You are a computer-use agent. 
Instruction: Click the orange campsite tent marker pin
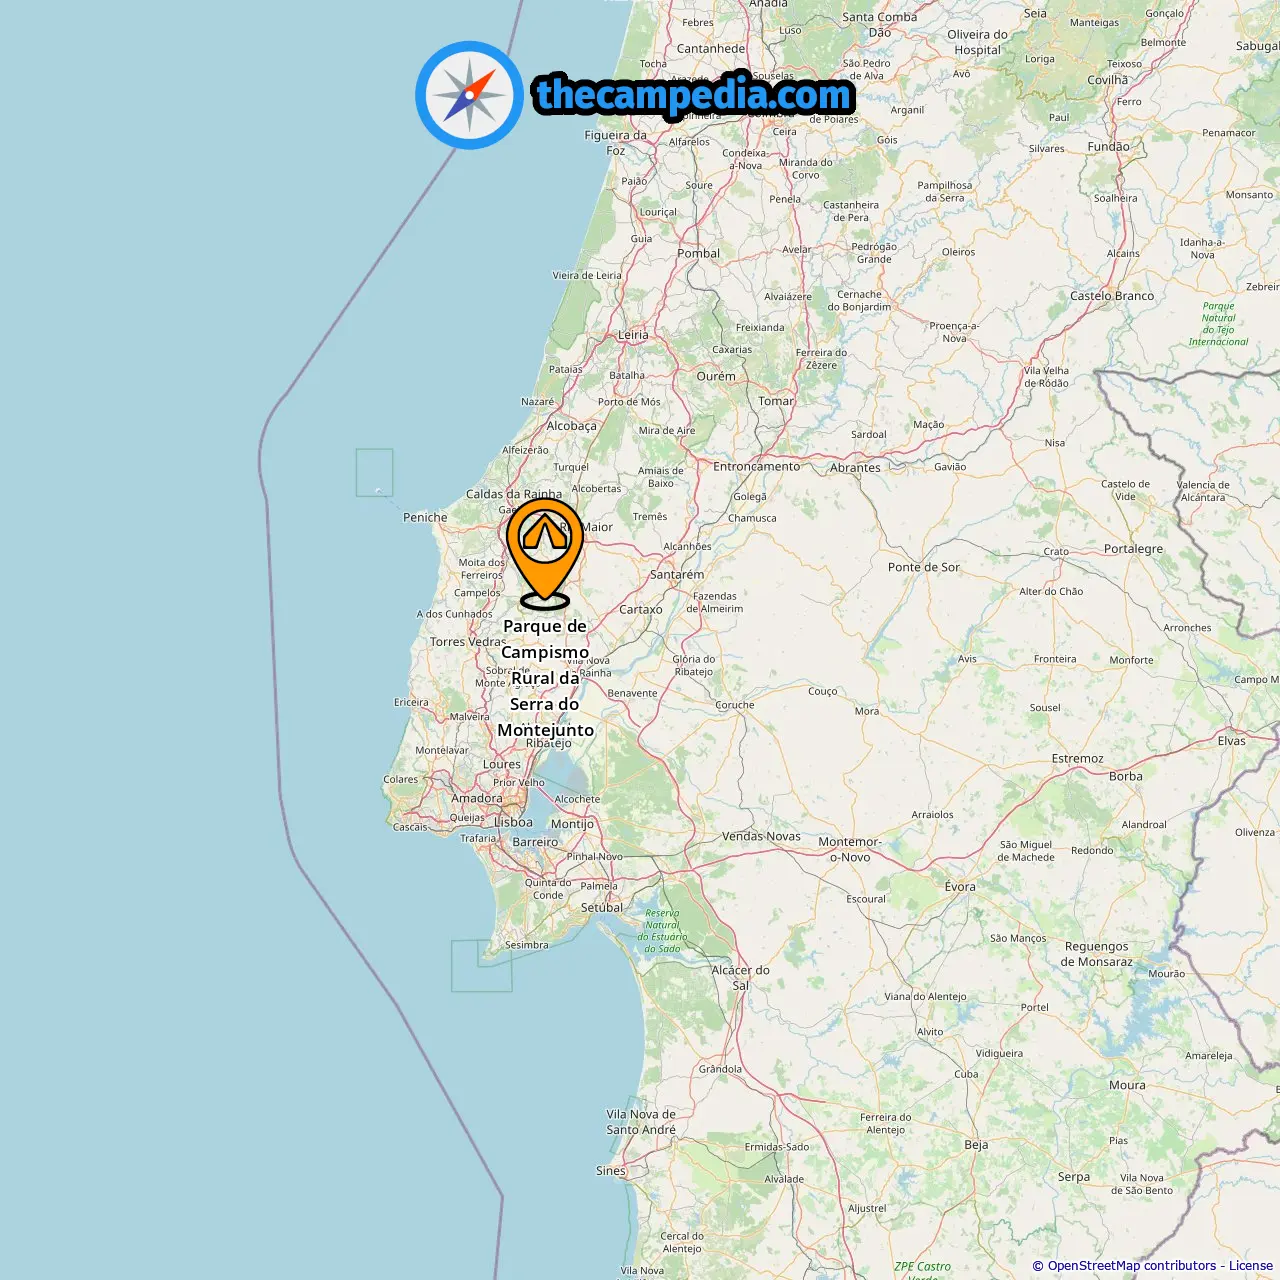pos(545,552)
